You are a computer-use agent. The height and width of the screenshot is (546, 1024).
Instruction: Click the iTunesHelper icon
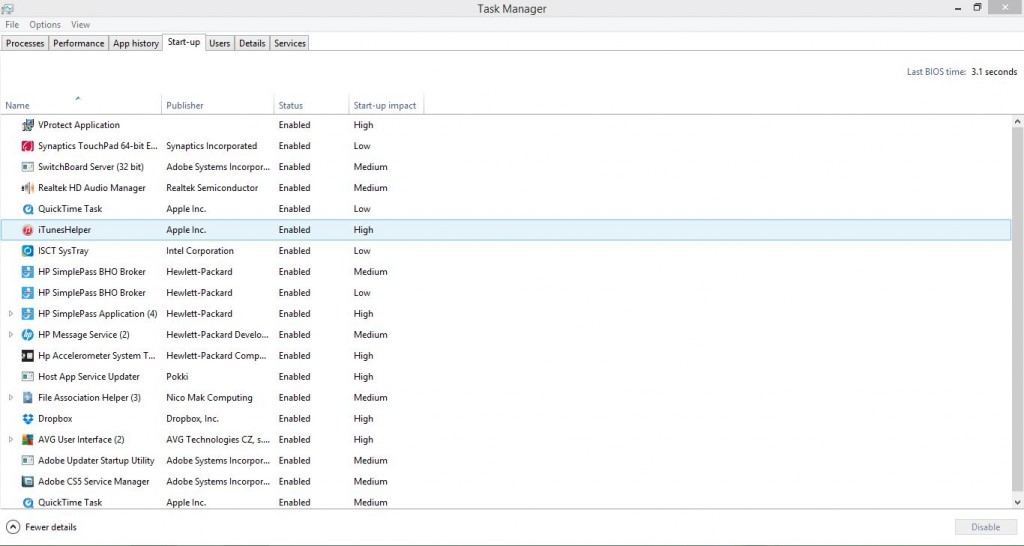pyautogui.click(x=27, y=230)
